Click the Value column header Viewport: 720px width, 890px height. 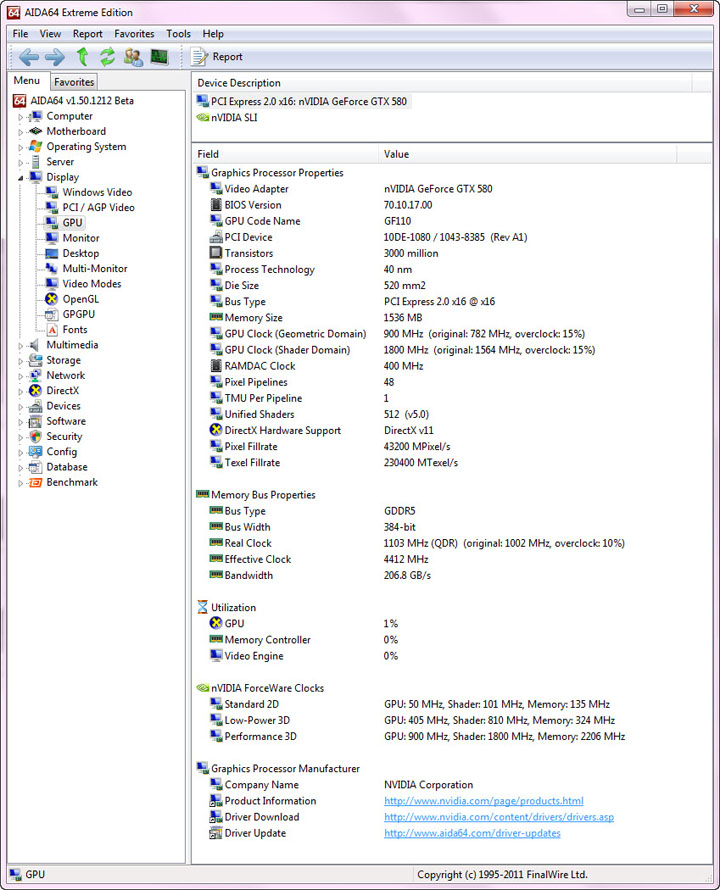pos(528,154)
